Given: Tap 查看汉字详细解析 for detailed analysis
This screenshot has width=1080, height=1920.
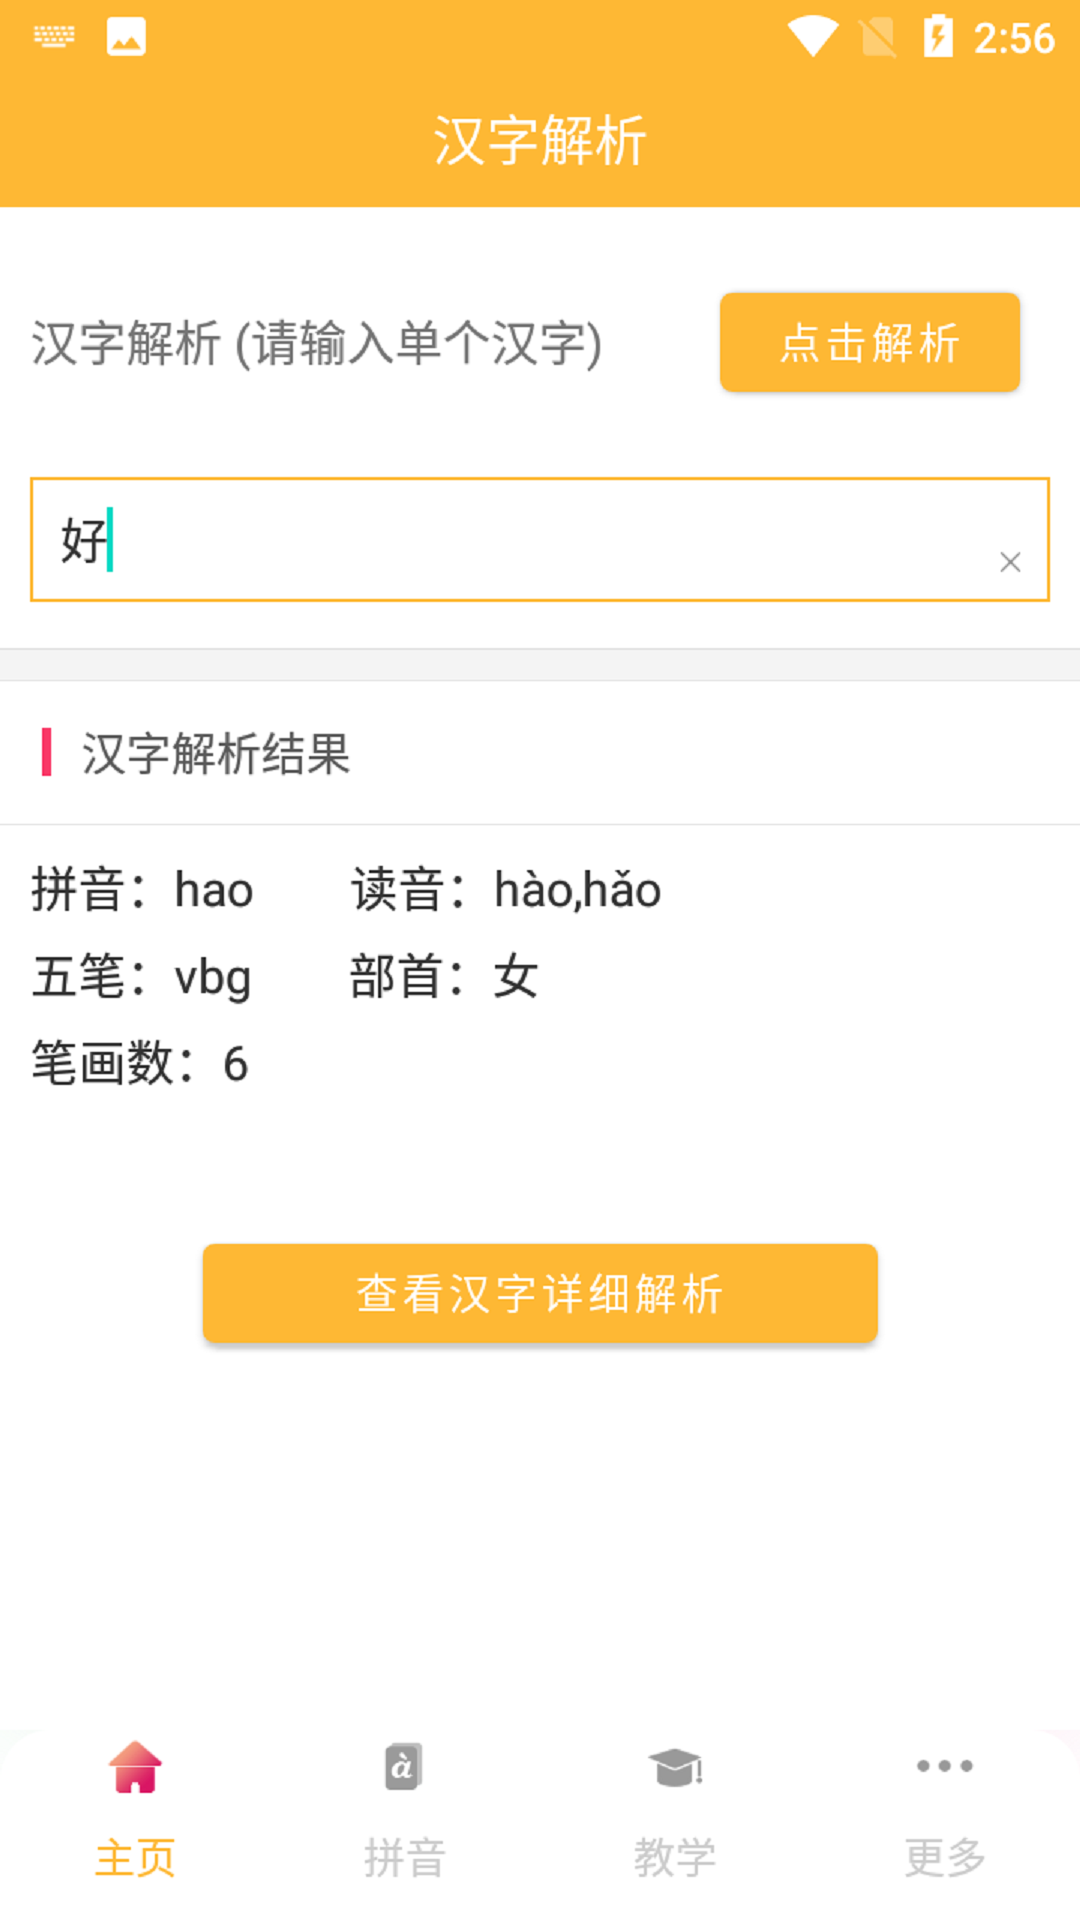Looking at the screenshot, I should (539, 1292).
